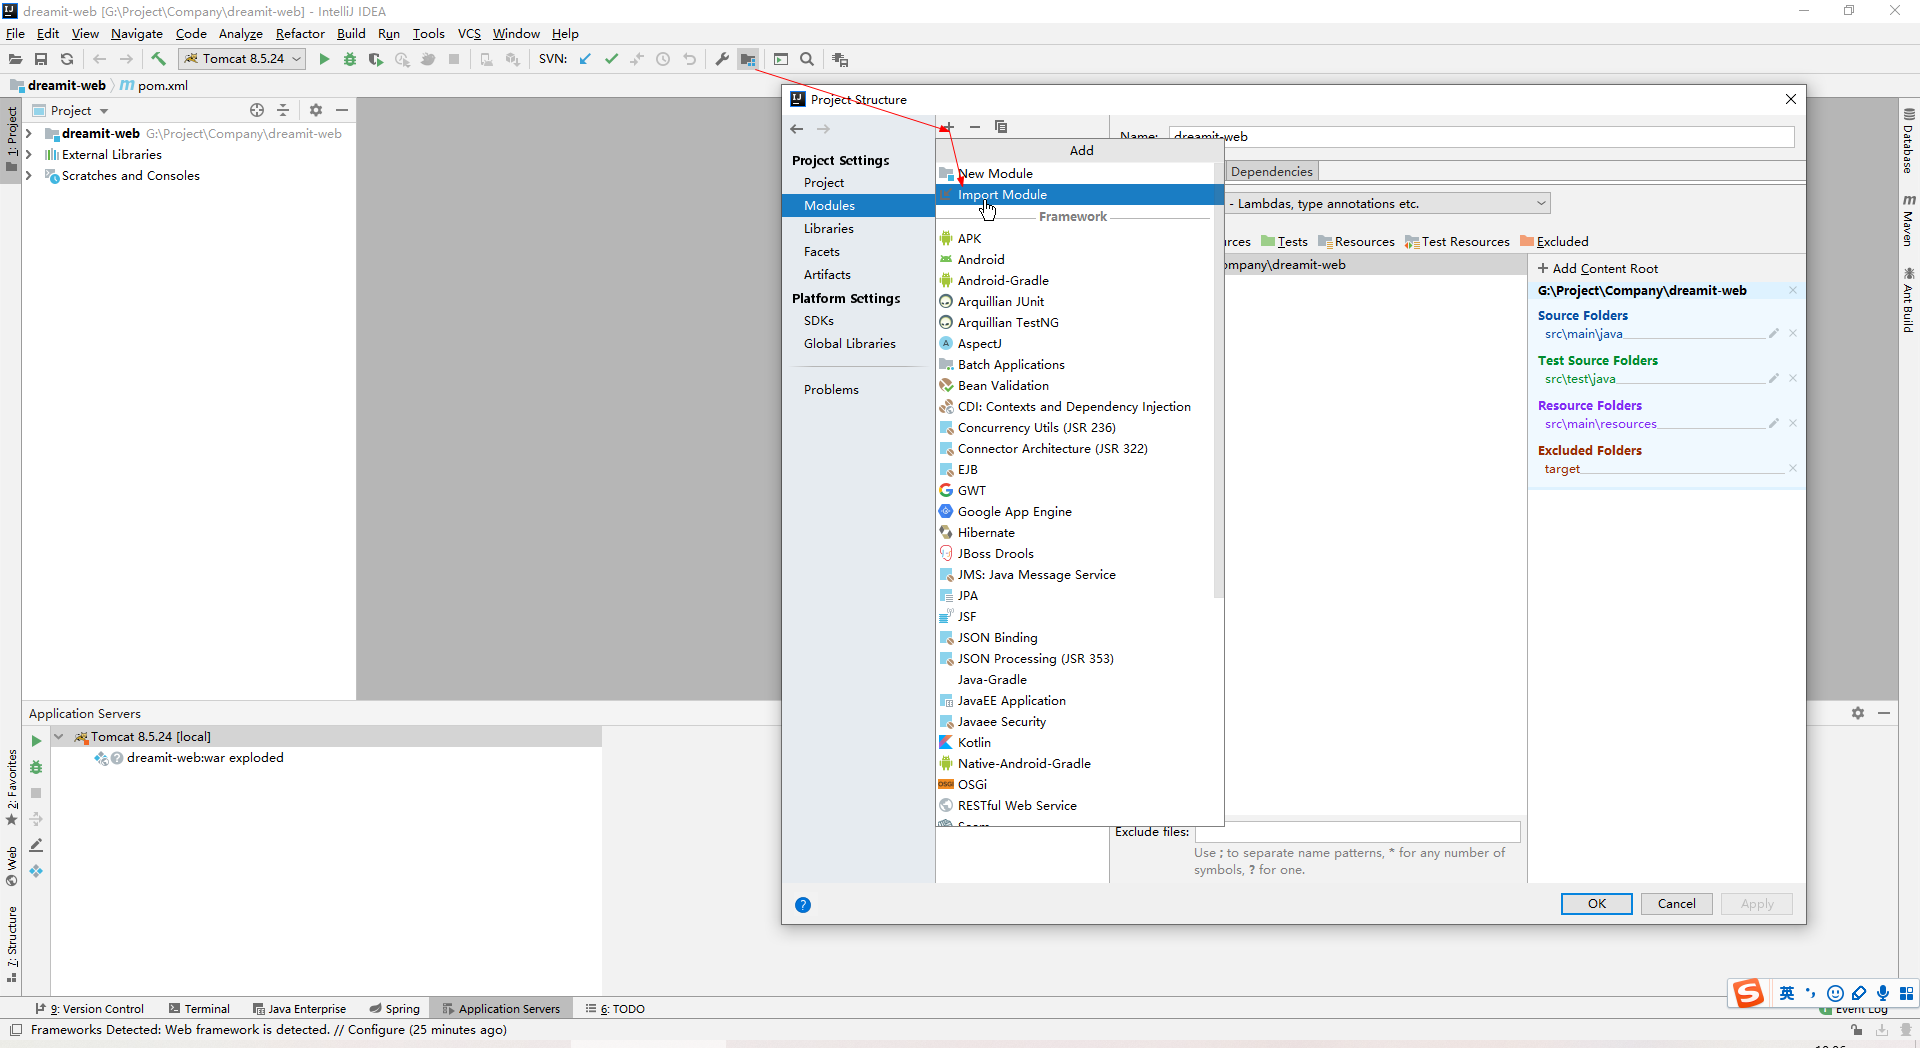Click the module Name input field
The image size is (1920, 1048).
pyautogui.click(x=1482, y=137)
